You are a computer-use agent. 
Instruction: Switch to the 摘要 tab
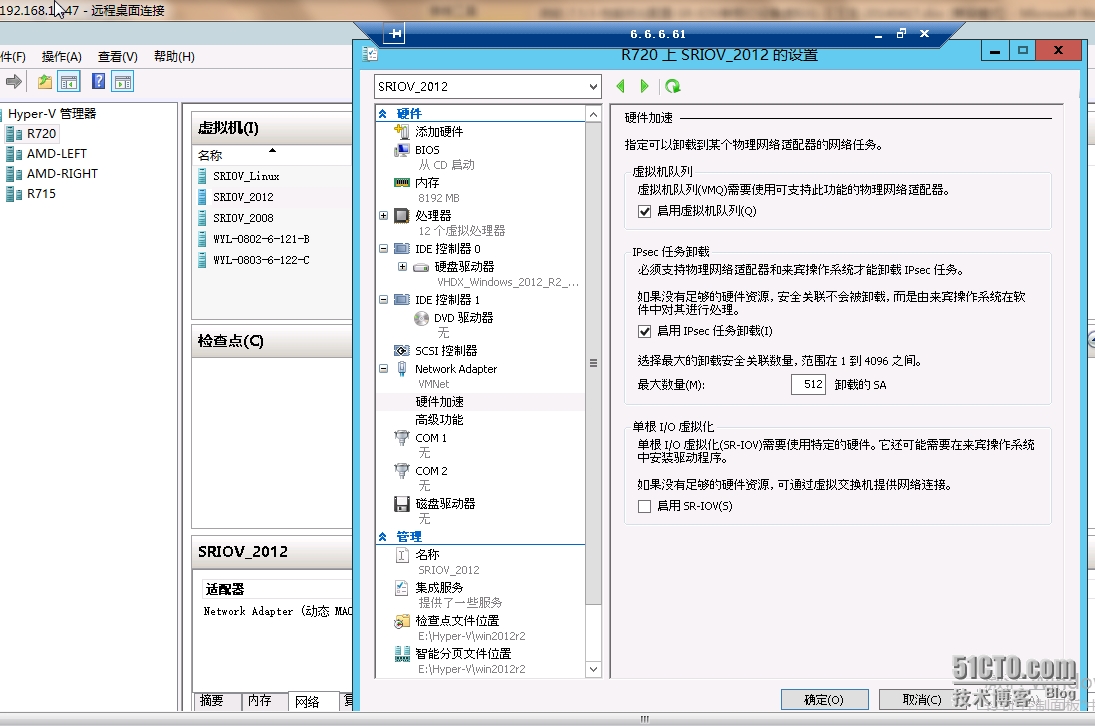(x=211, y=701)
